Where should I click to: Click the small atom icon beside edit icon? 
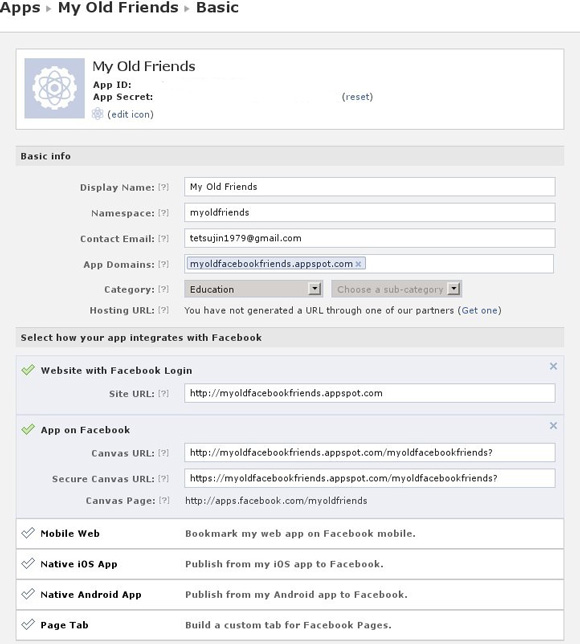[x=97, y=114]
